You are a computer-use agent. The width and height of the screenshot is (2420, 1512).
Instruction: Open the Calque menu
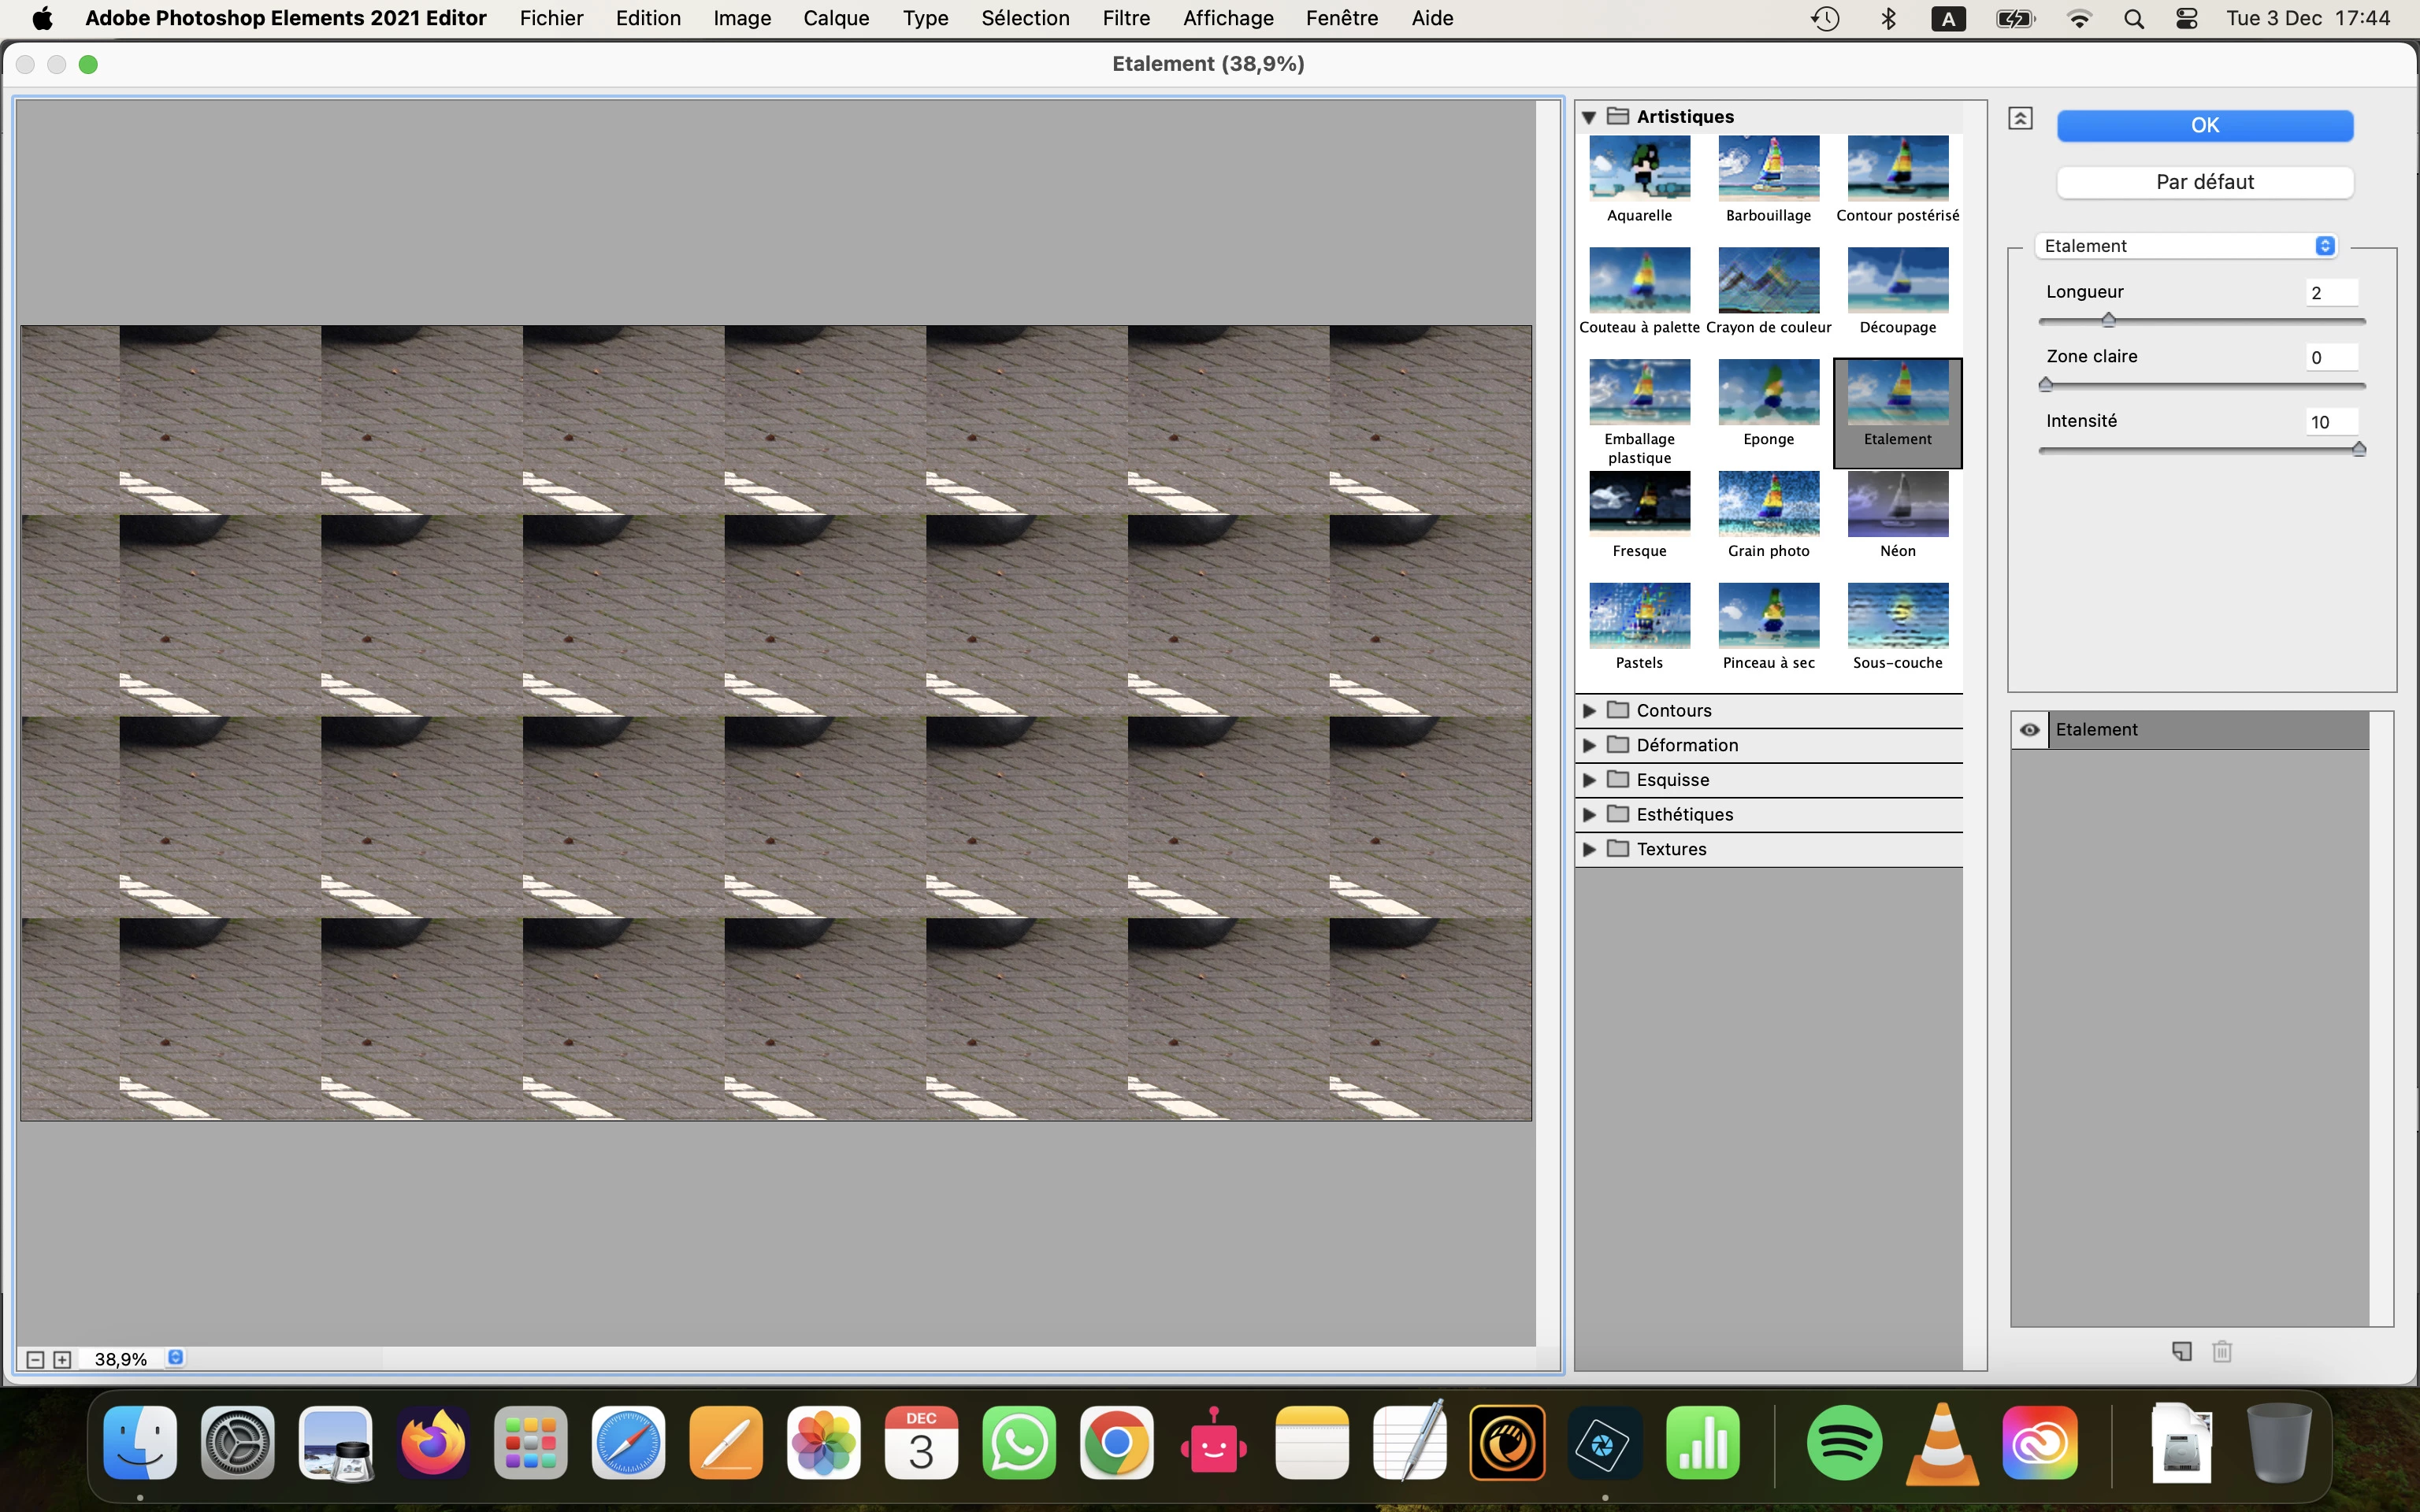[836, 18]
